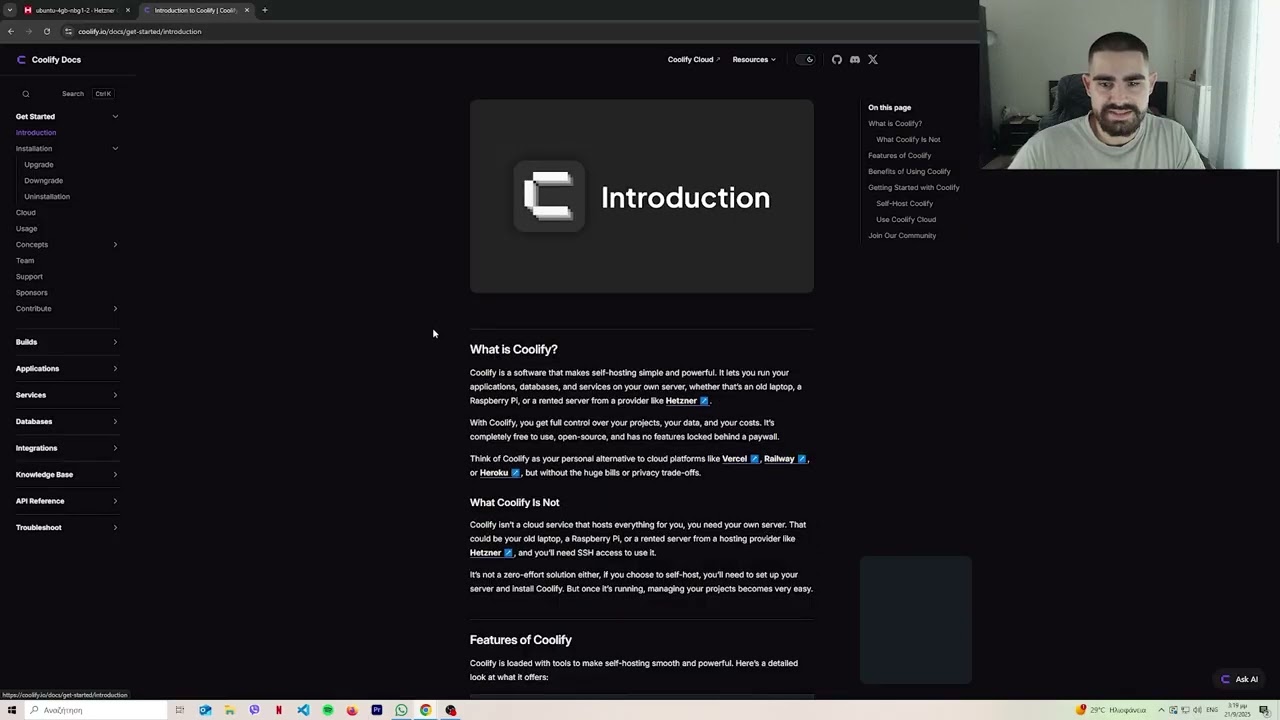Open the X (Twitter) icon link in header

[873, 60]
